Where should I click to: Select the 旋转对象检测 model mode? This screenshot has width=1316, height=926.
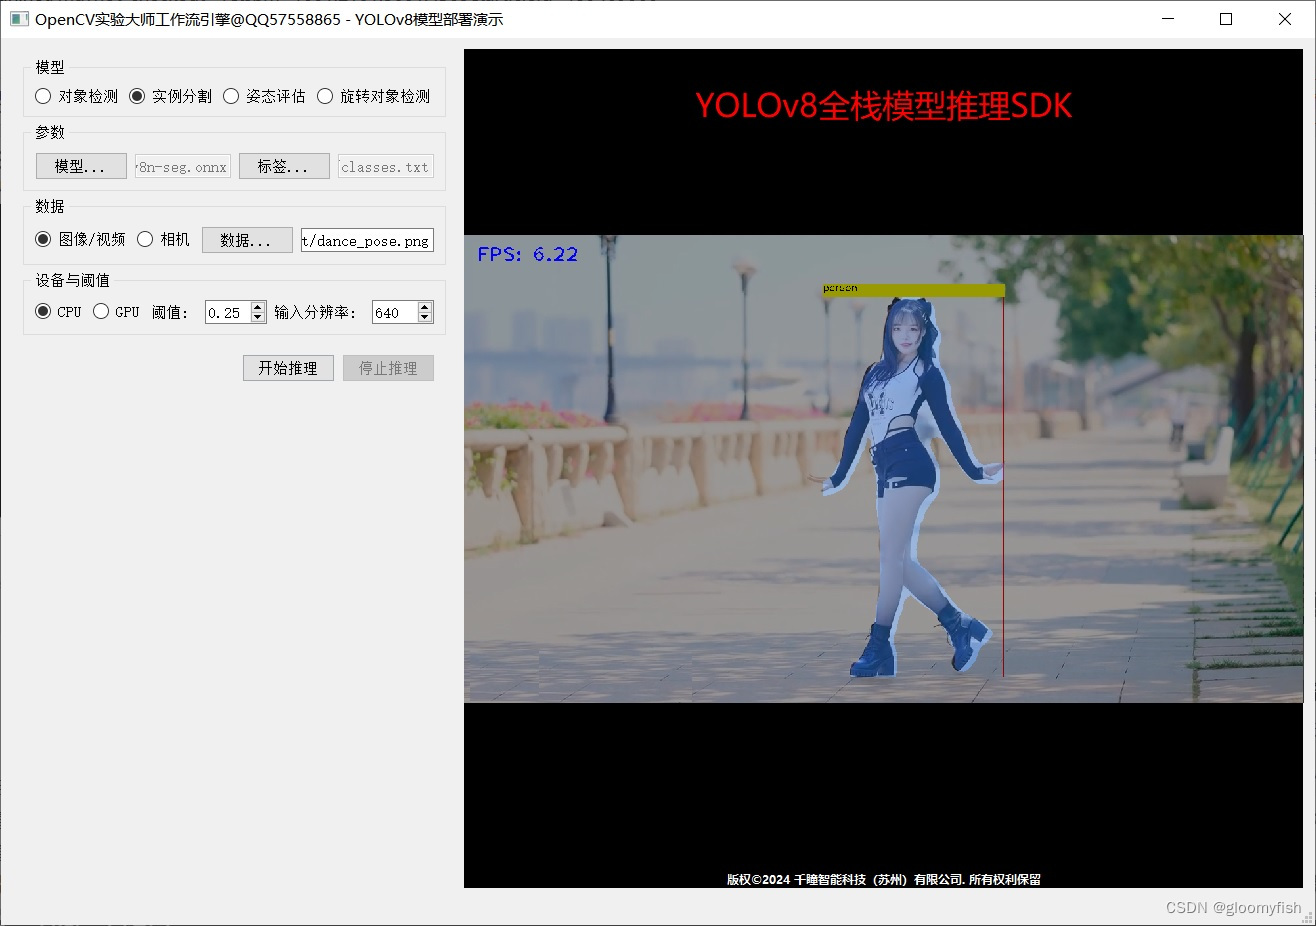(324, 96)
